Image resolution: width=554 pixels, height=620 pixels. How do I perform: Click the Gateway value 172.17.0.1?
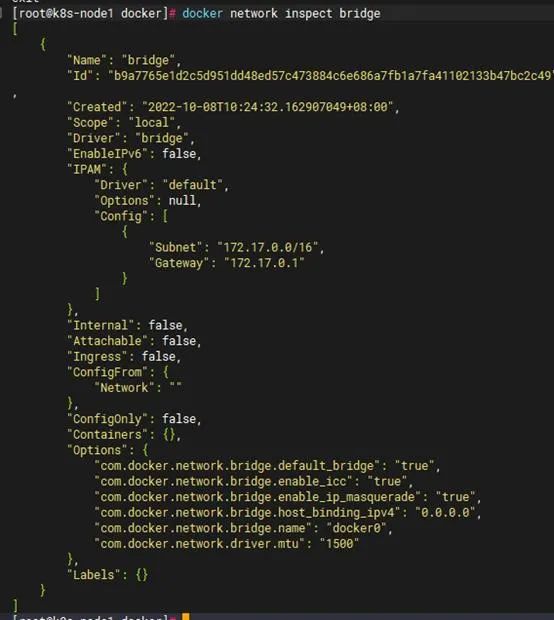click(x=264, y=263)
